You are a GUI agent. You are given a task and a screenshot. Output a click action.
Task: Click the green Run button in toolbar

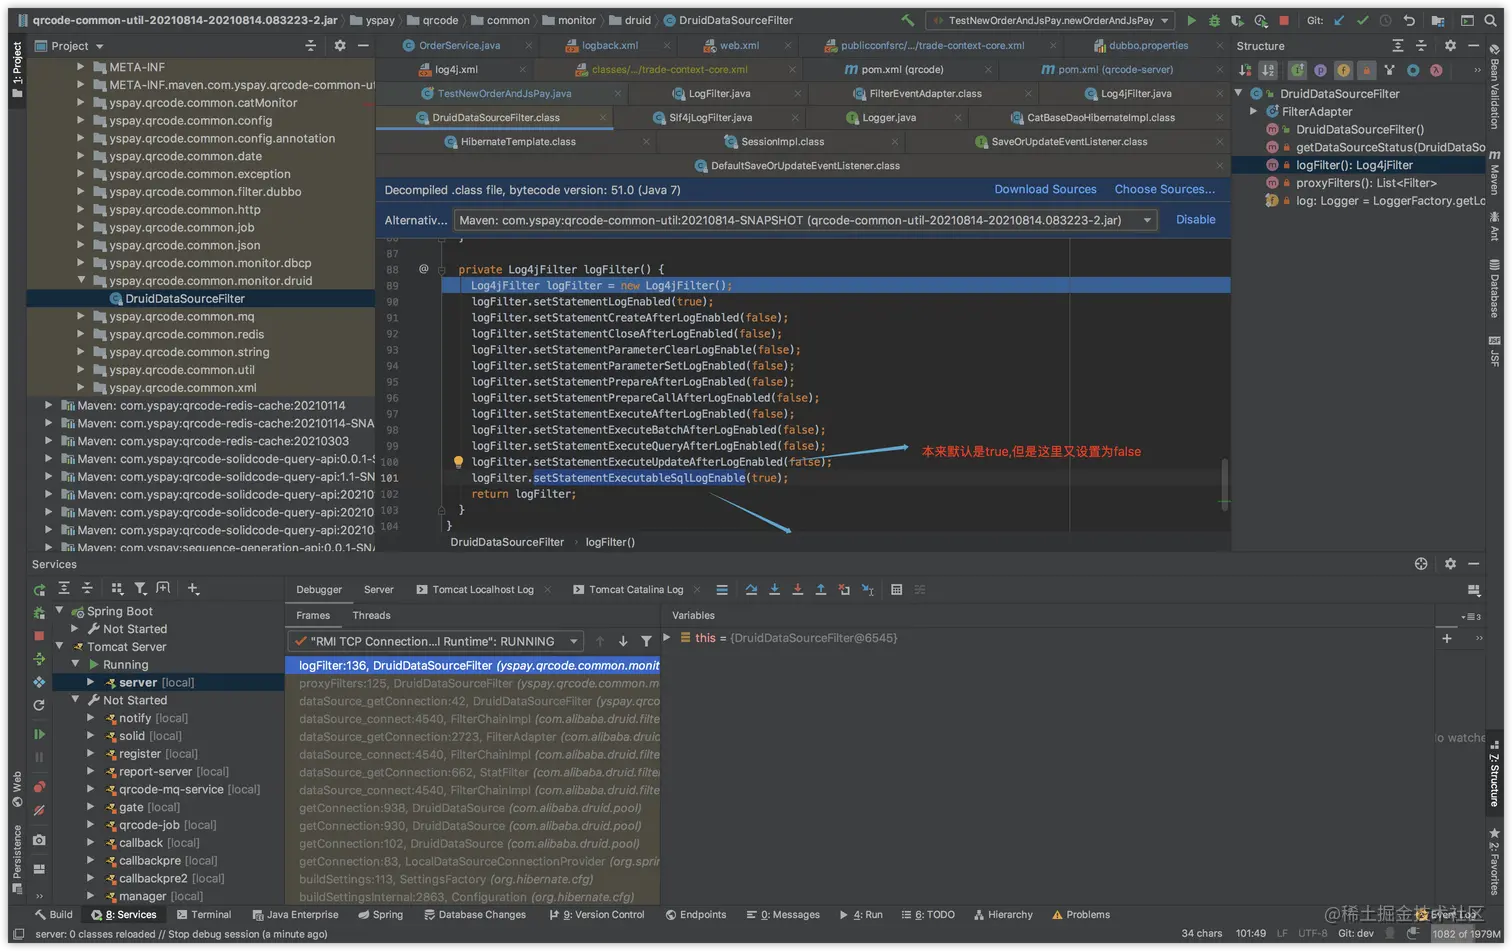[1191, 20]
